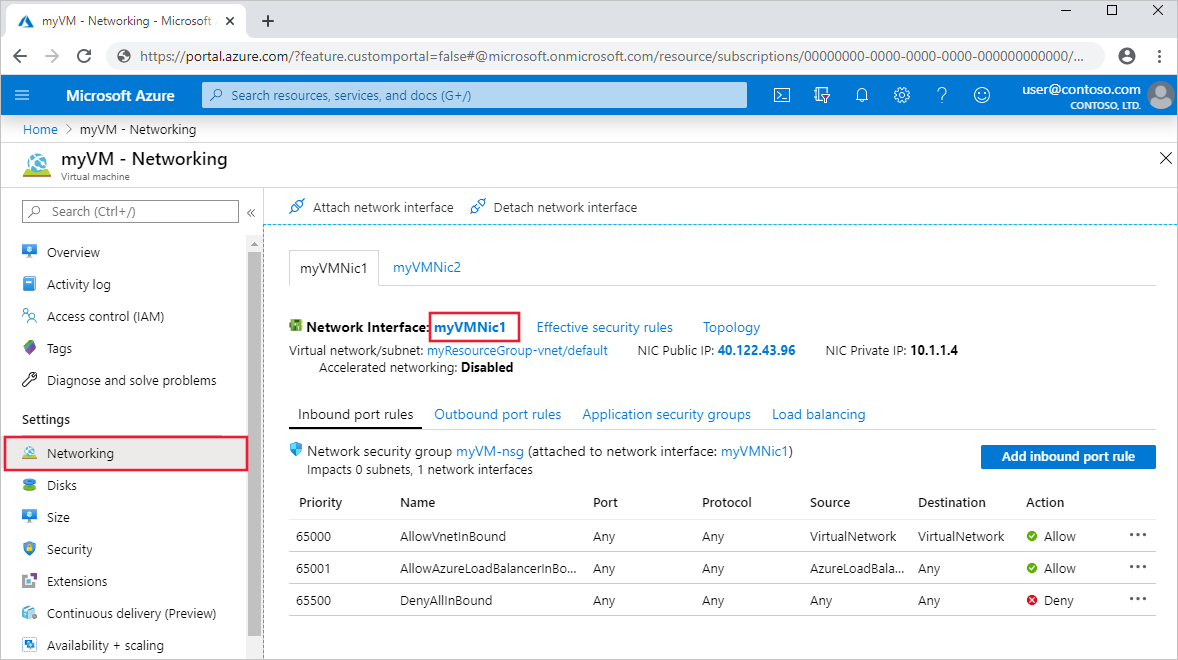Open Security settings from the sidebar

69,549
